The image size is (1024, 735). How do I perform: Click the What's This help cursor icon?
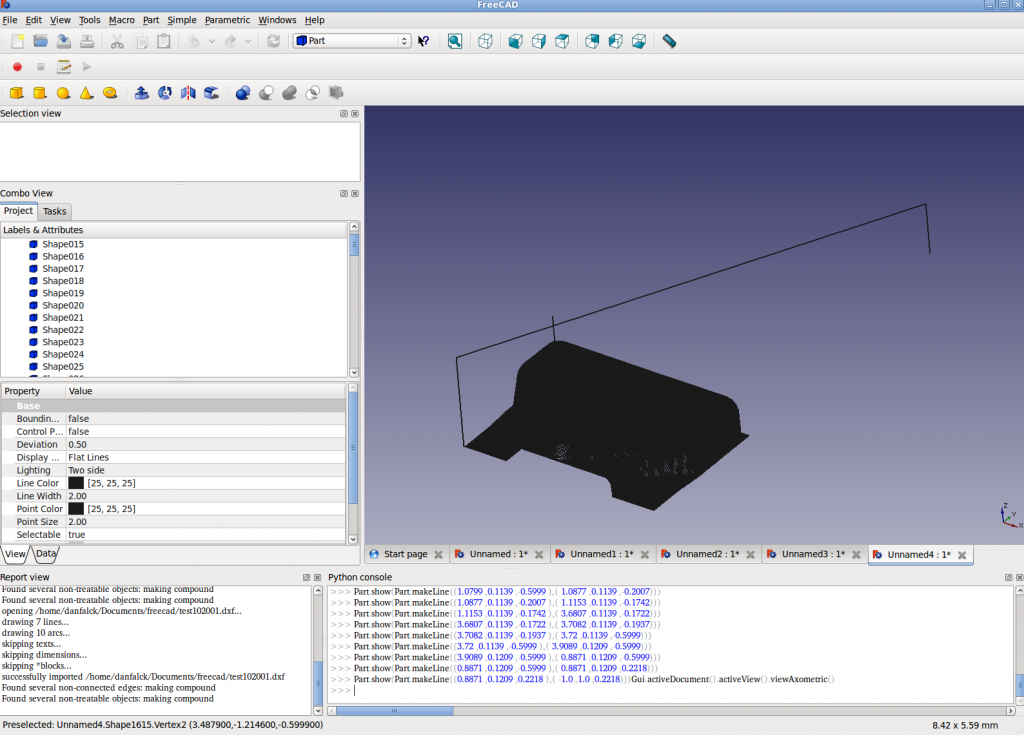click(x=424, y=41)
